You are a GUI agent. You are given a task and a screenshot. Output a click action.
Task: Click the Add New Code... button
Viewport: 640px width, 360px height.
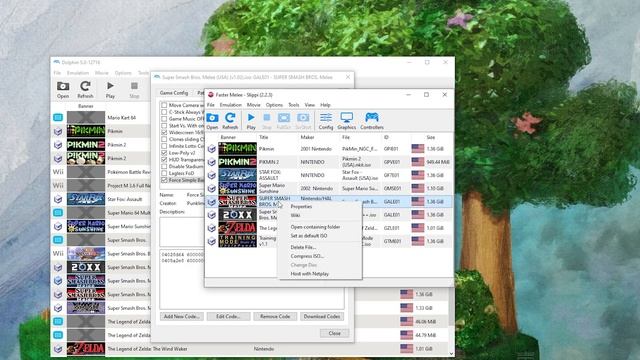(x=182, y=316)
